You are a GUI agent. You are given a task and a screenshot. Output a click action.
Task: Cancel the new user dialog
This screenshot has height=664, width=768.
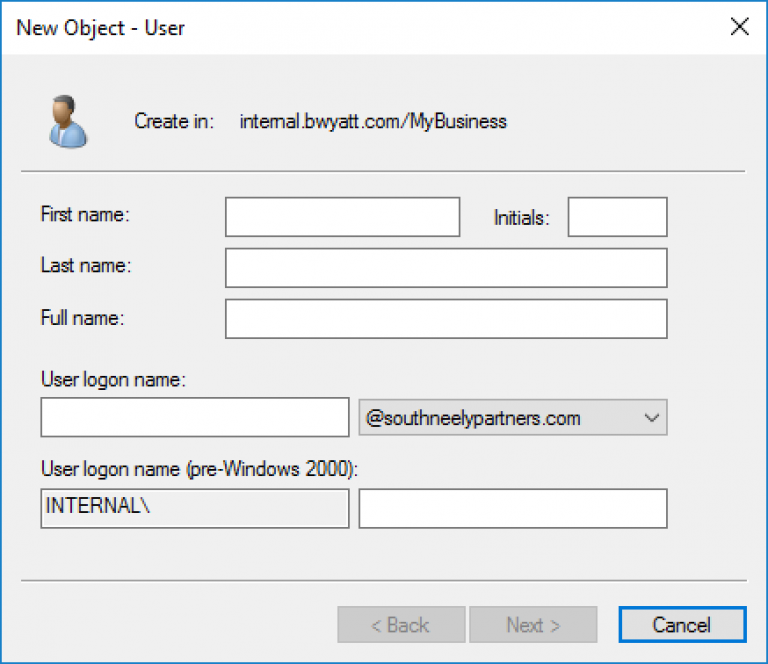(x=682, y=625)
